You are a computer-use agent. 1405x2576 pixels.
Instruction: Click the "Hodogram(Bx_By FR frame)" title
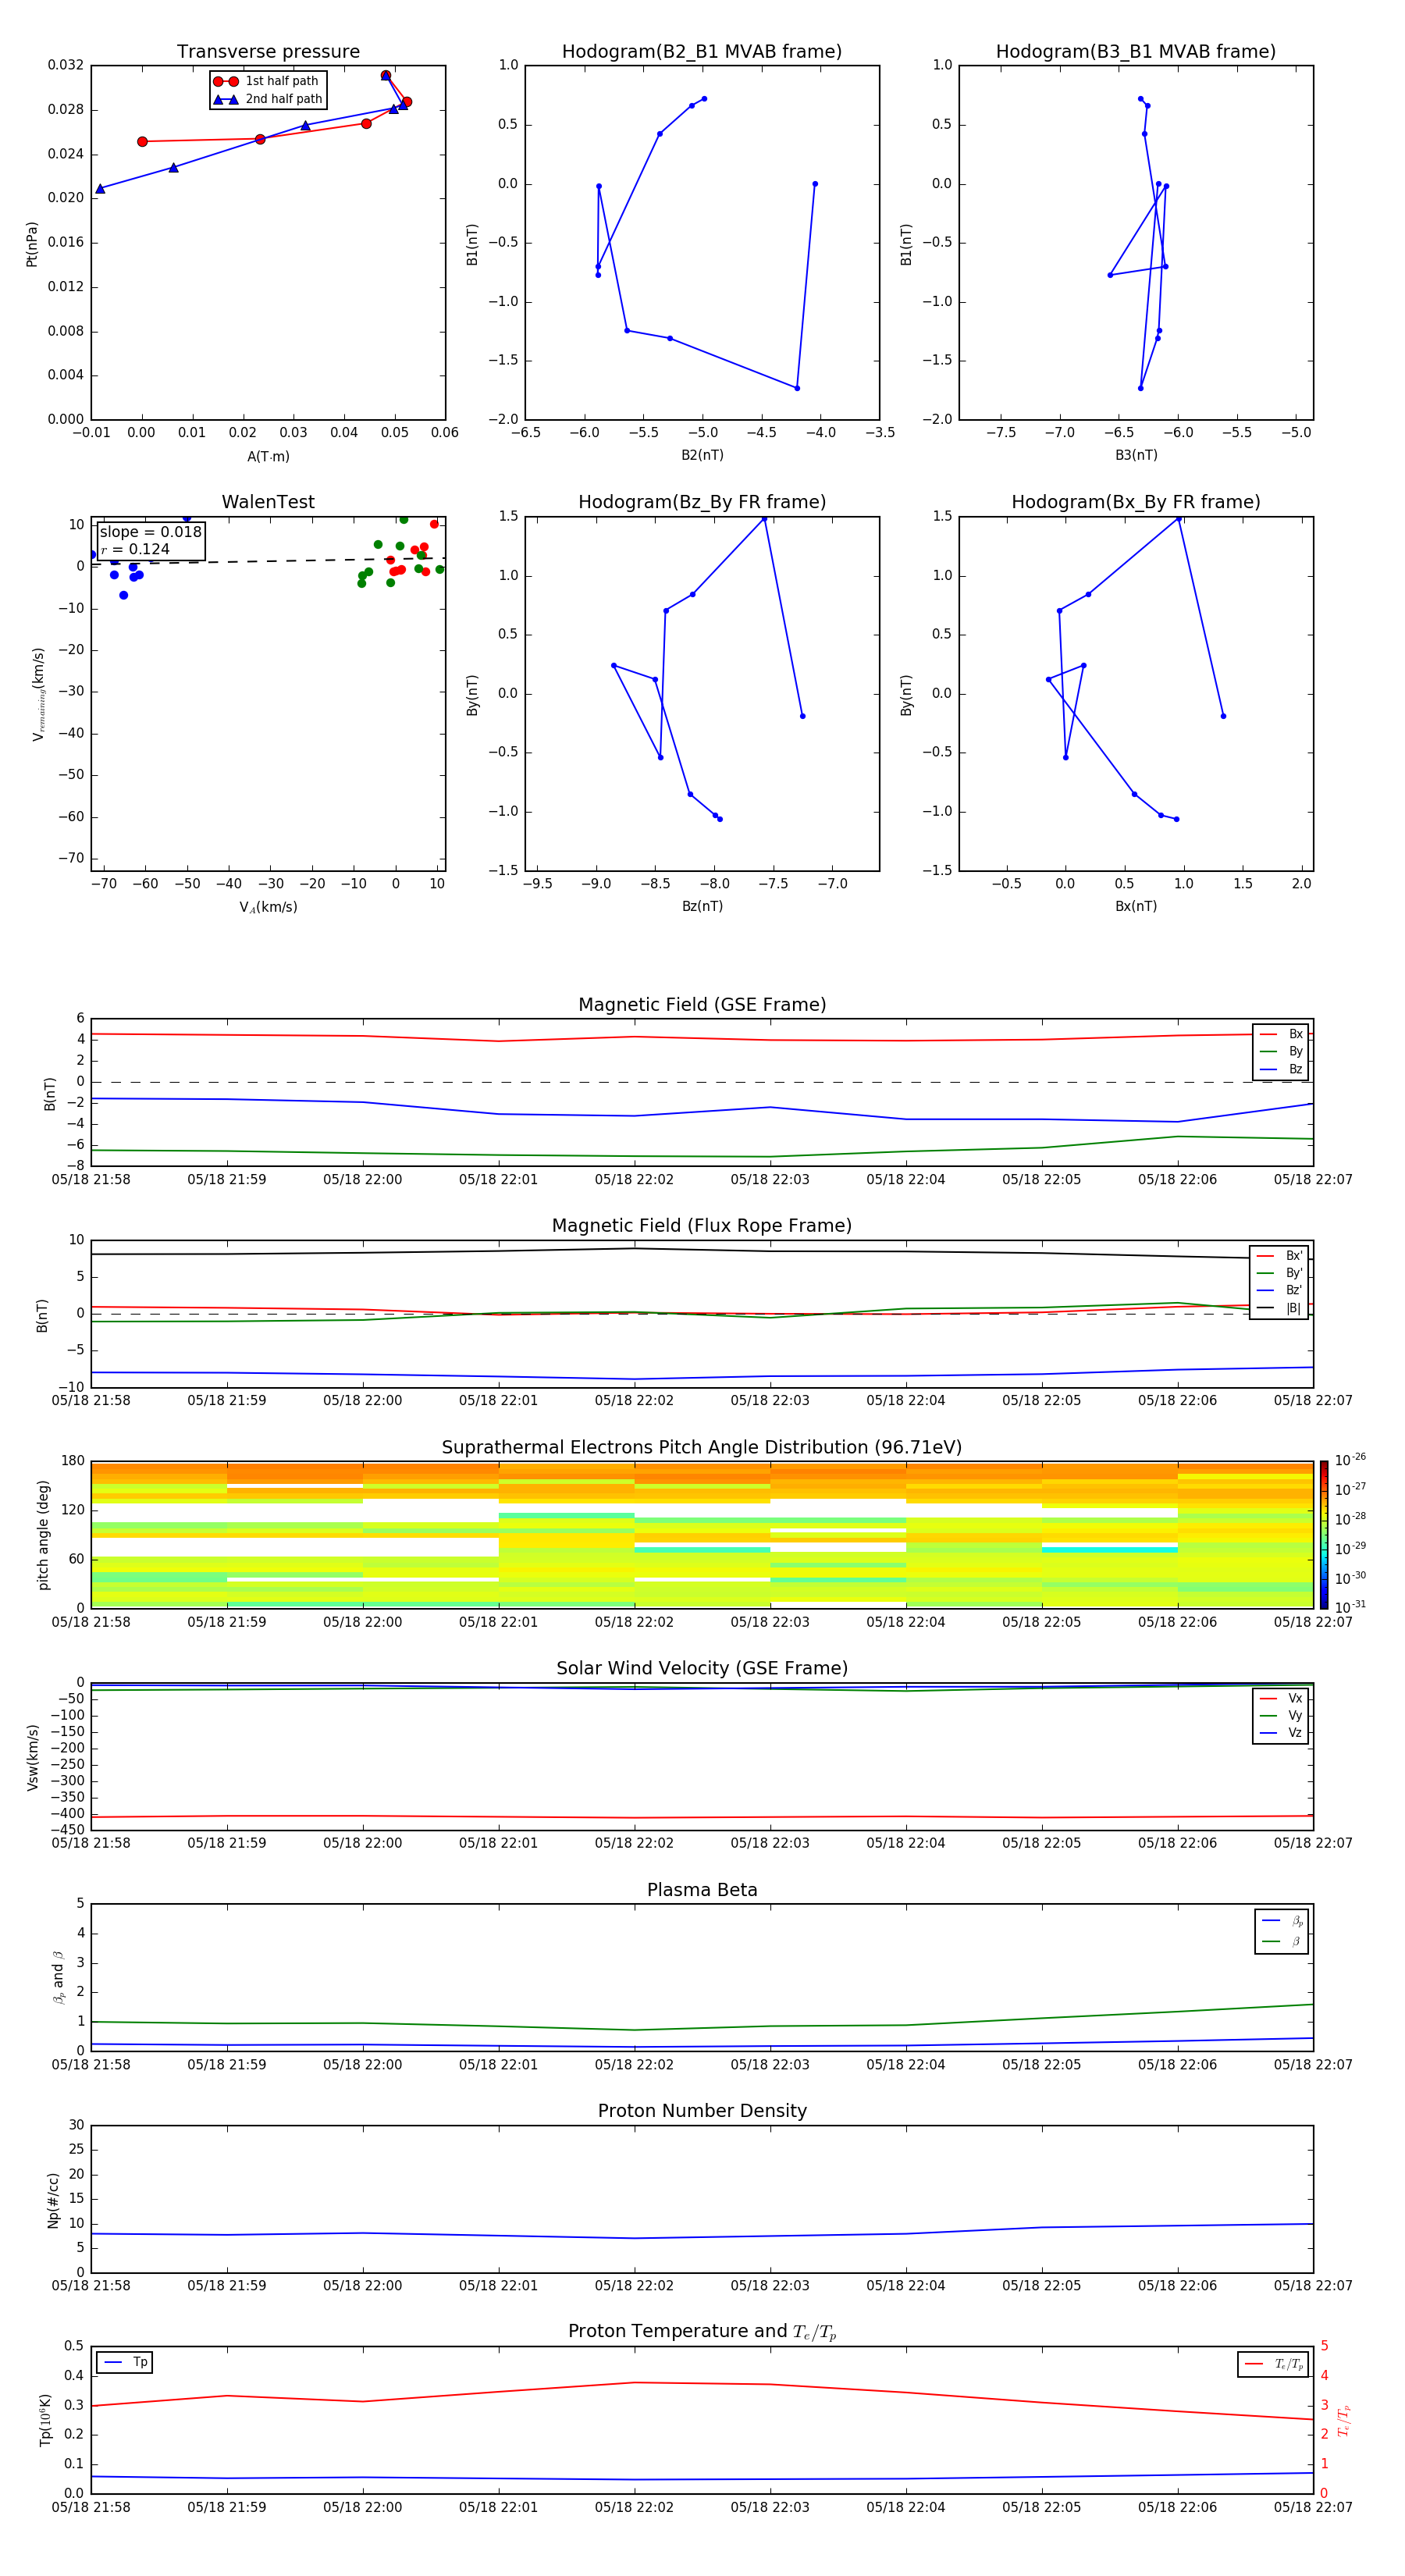1136,502
